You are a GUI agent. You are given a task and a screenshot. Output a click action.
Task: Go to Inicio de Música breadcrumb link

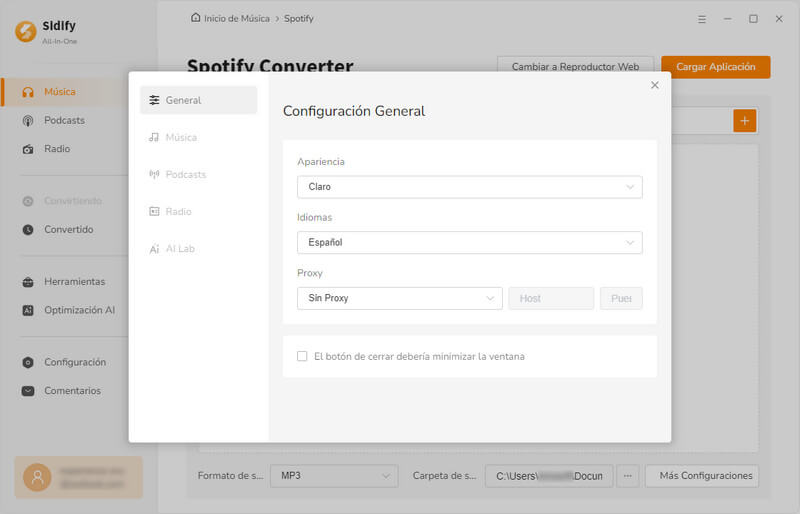[237, 18]
